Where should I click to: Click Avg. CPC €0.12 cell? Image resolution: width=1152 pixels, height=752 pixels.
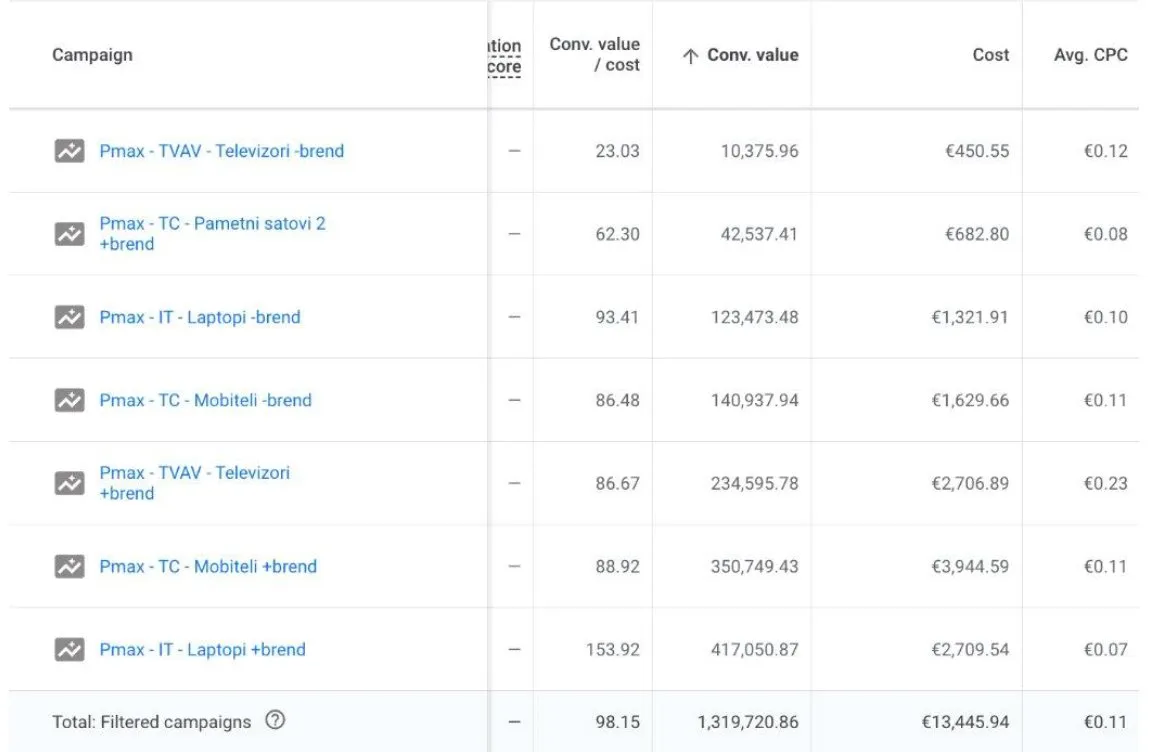(x=1106, y=151)
